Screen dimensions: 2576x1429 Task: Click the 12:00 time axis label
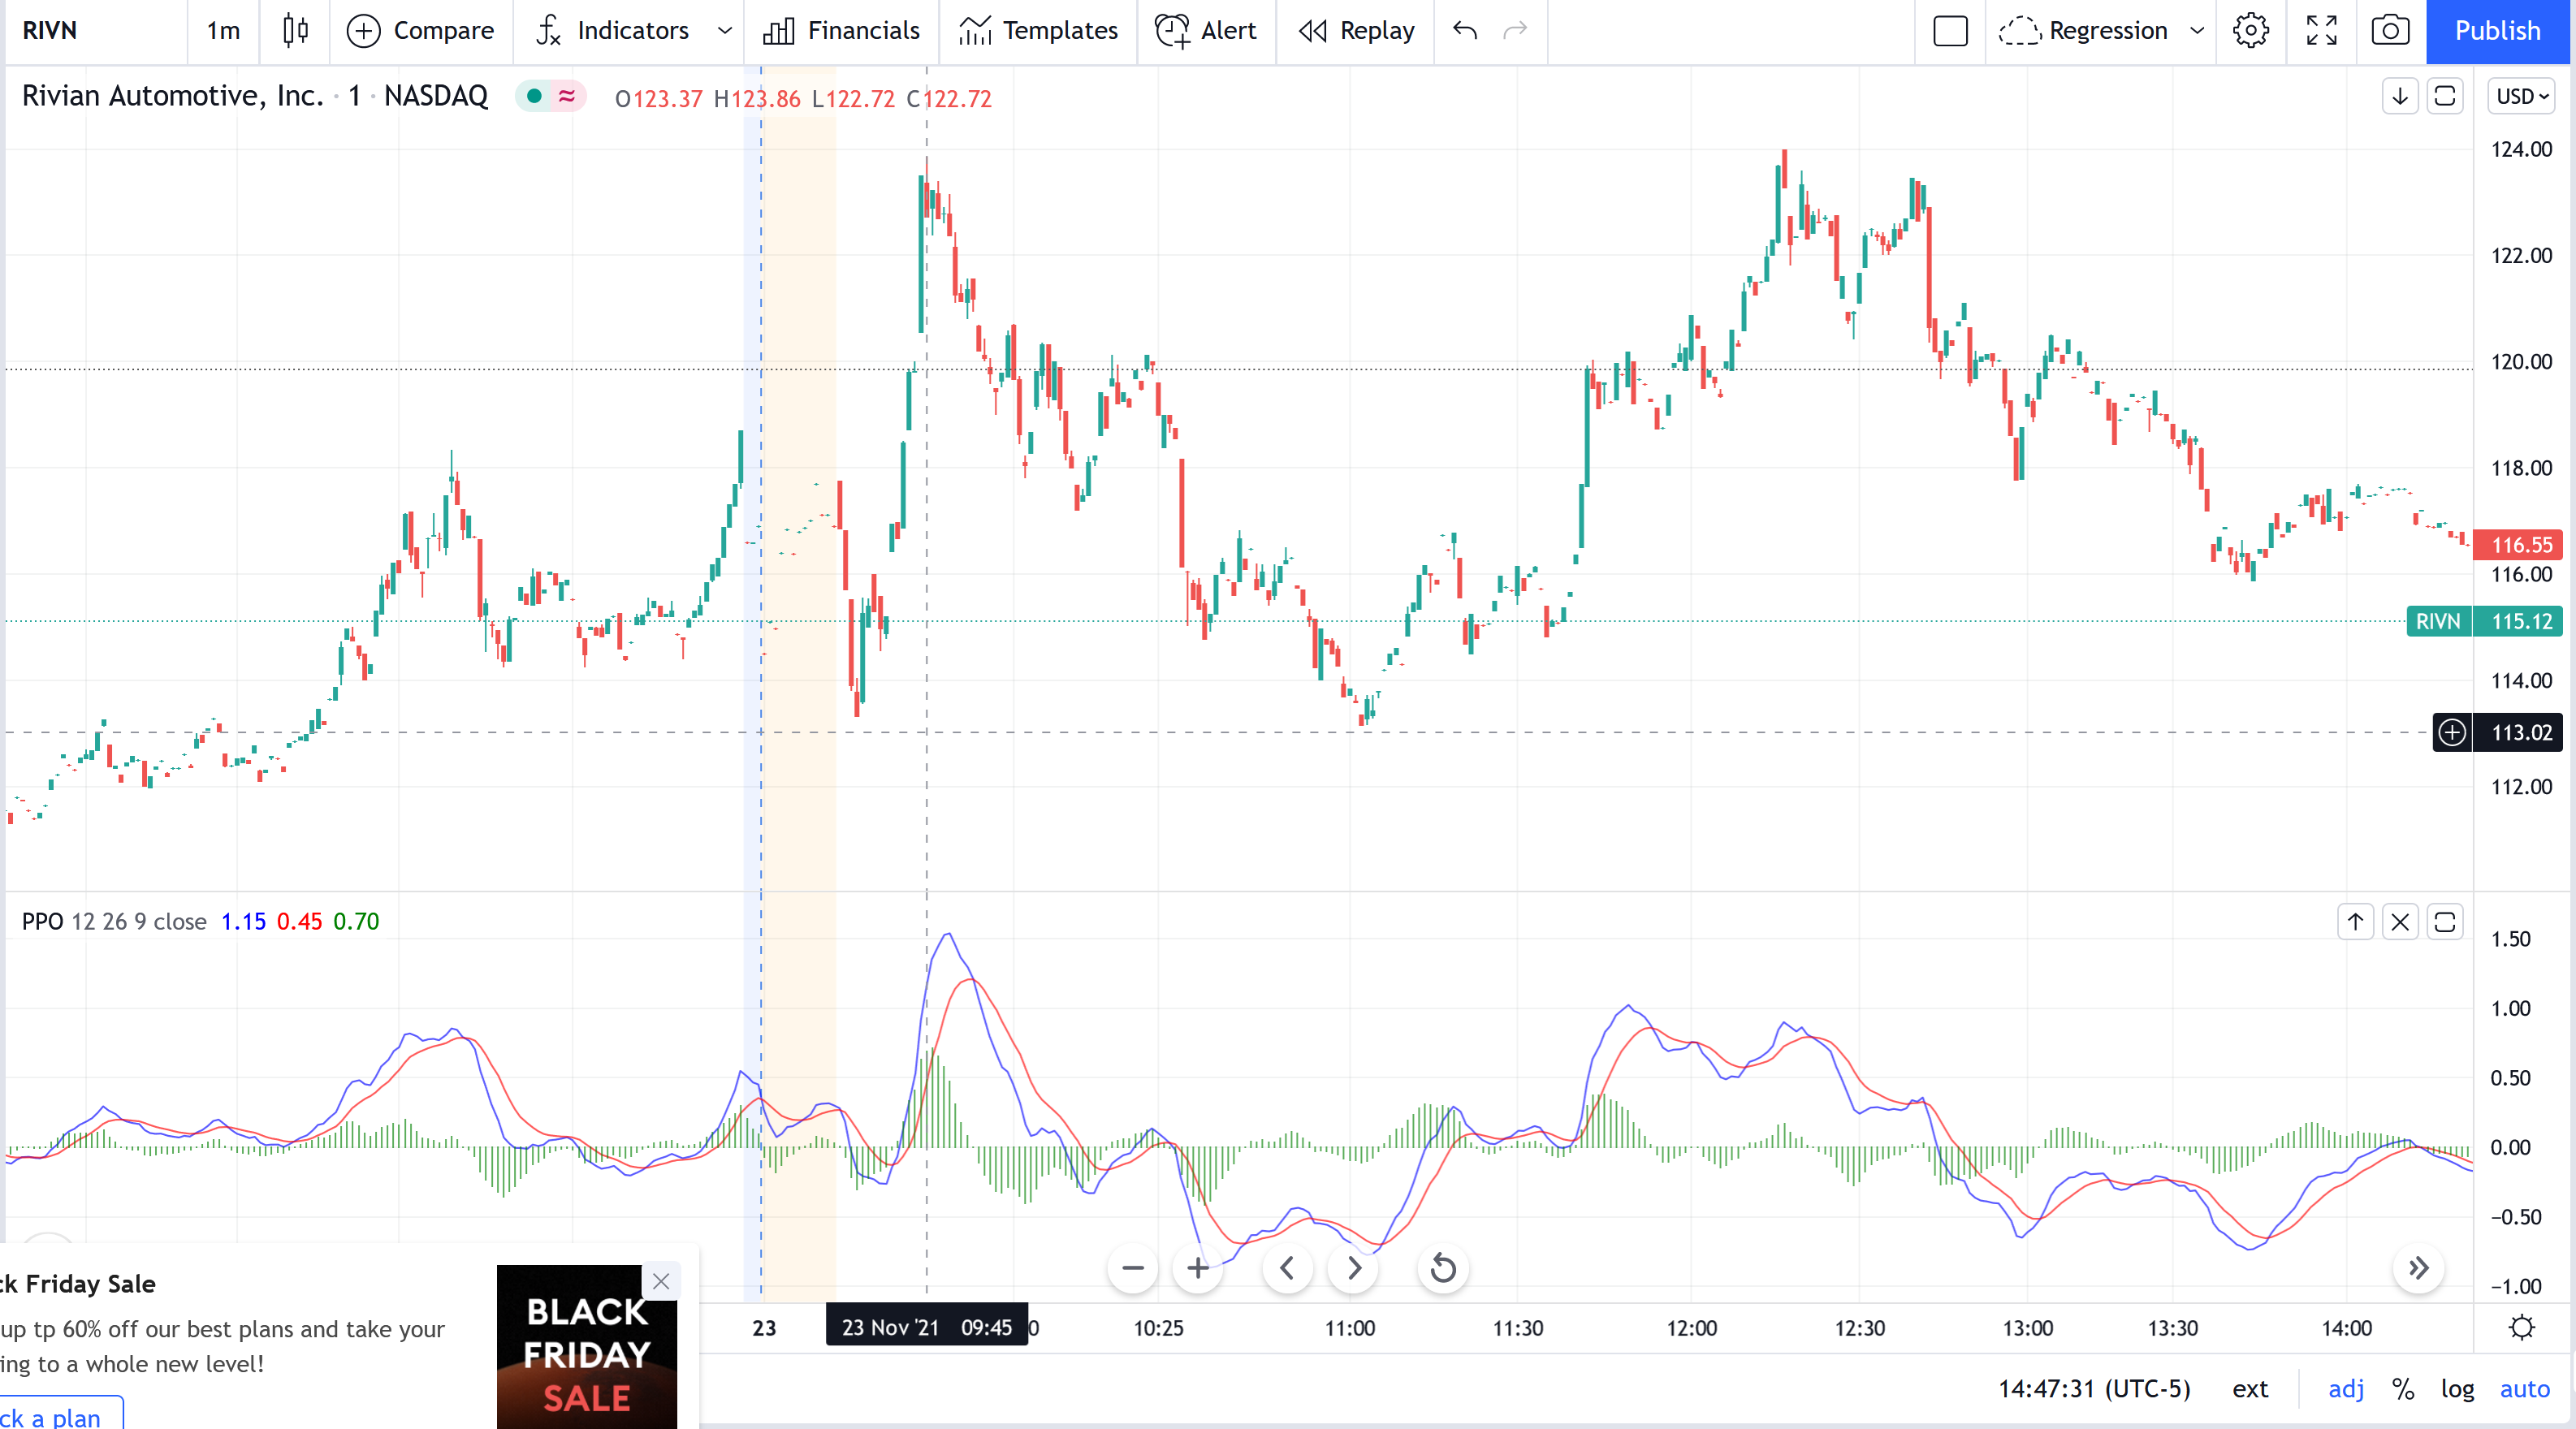coord(1692,1328)
